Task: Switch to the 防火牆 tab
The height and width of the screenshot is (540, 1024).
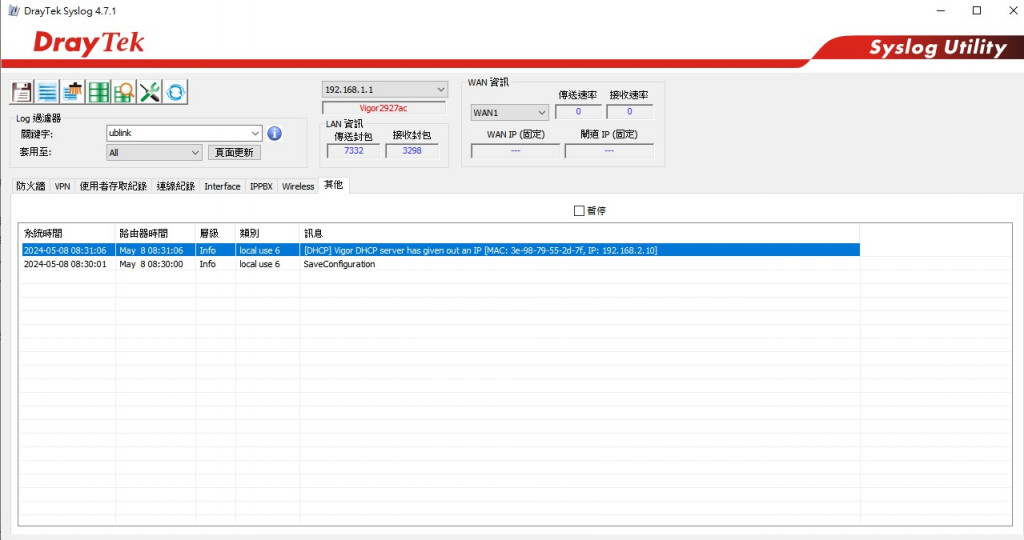Action: 31,186
